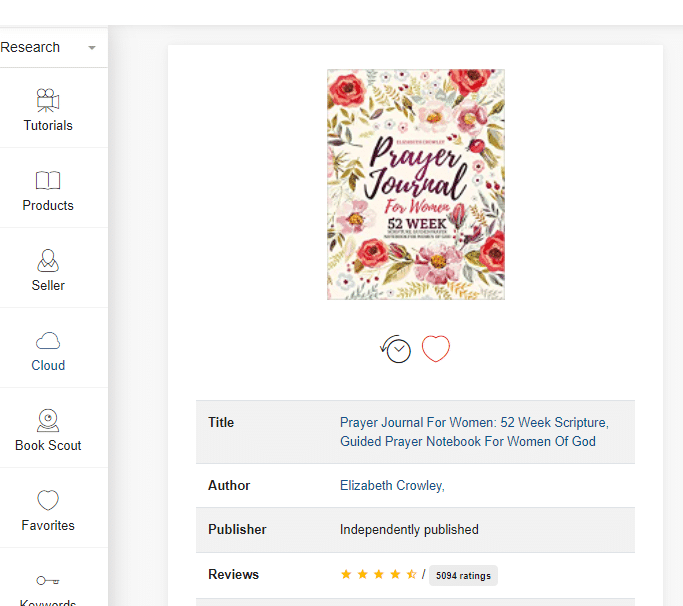The width and height of the screenshot is (683, 606).
Task: Open the Prayer Journal For Women title link
Action: pyautogui.click(x=474, y=432)
